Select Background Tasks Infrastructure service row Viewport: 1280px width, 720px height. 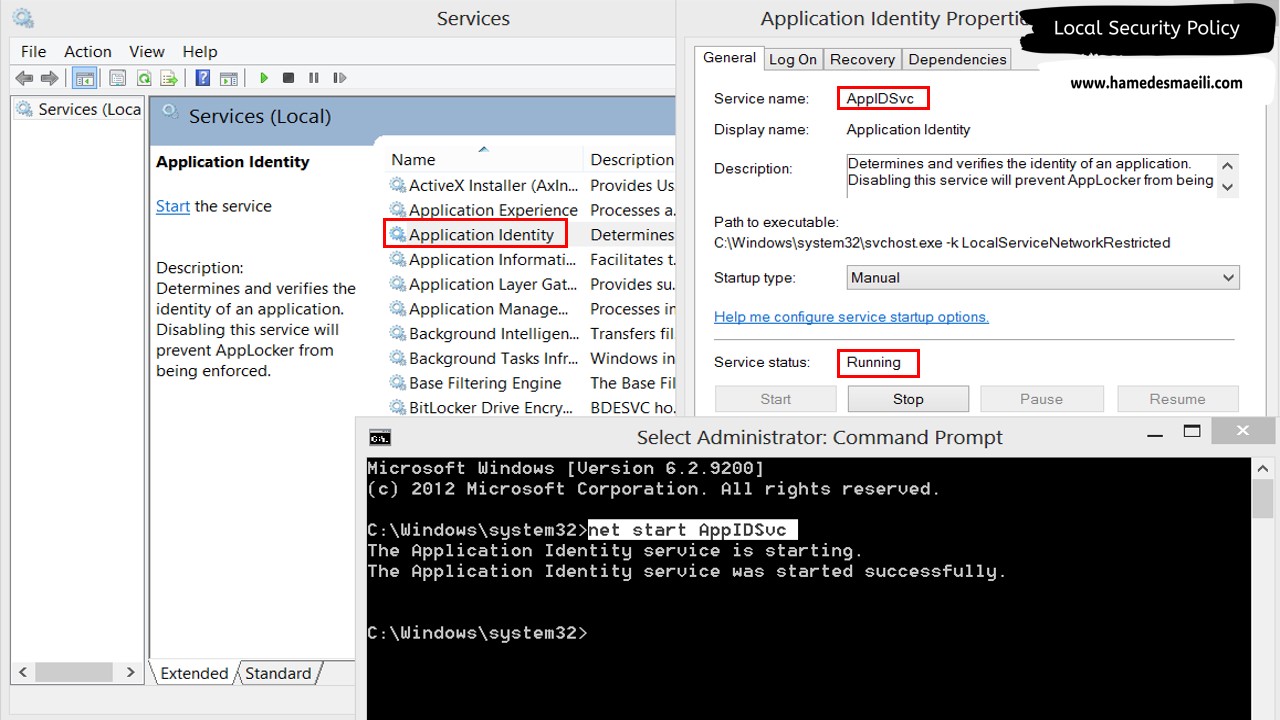pyautogui.click(x=530, y=358)
